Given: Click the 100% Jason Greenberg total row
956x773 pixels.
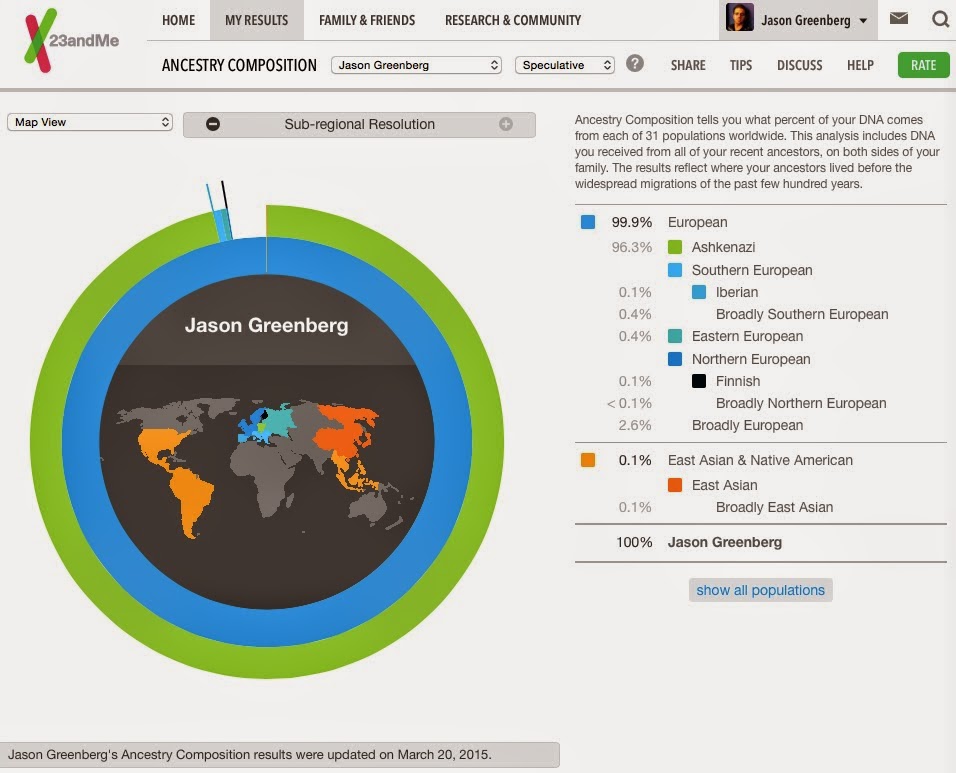Looking at the screenshot, I should pos(760,542).
